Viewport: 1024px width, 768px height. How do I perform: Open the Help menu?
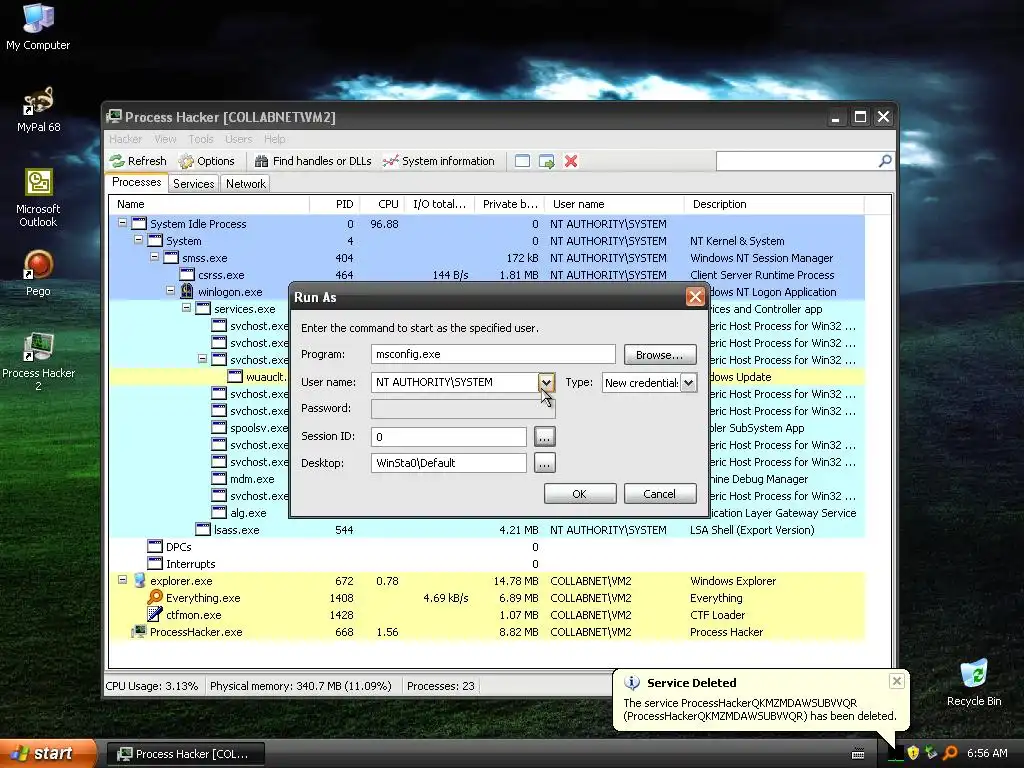tap(274, 139)
